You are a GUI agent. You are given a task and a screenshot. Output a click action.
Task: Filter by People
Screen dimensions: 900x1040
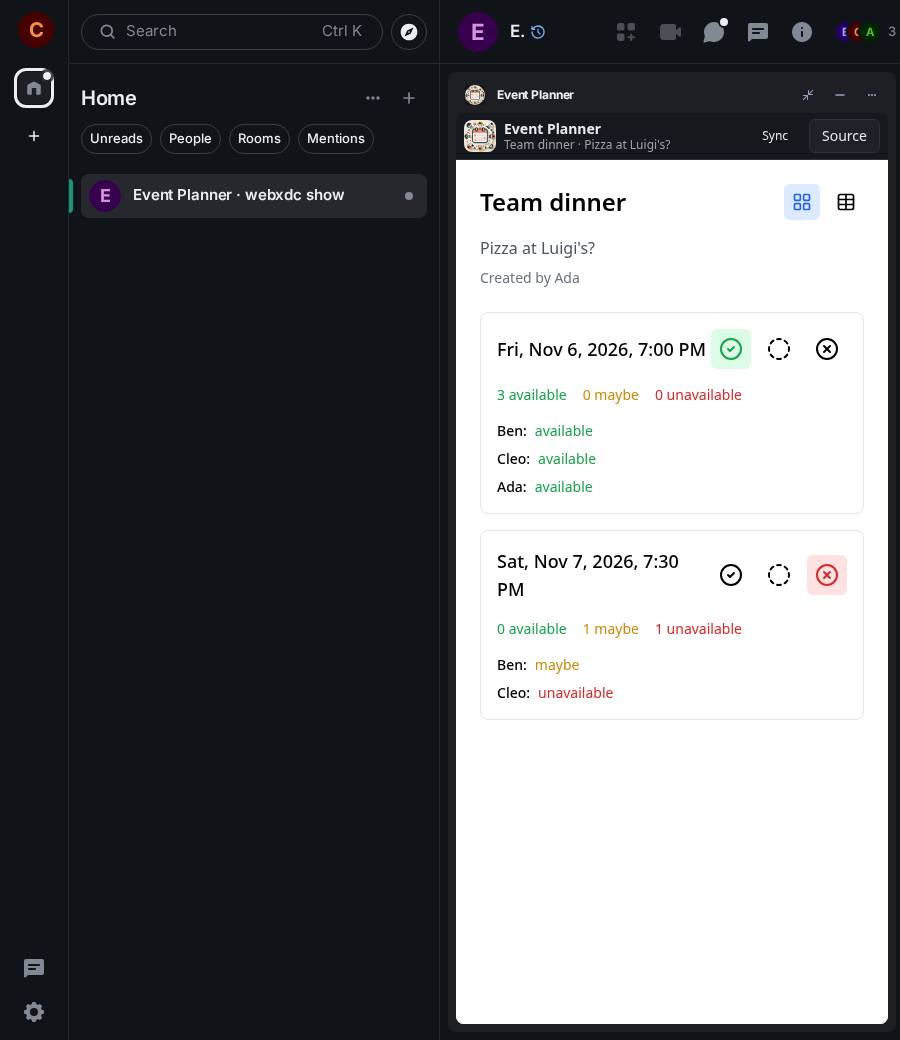coord(190,139)
